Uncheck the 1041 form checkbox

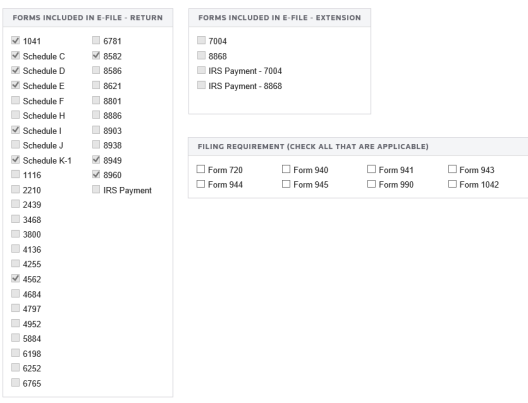coord(15,40)
